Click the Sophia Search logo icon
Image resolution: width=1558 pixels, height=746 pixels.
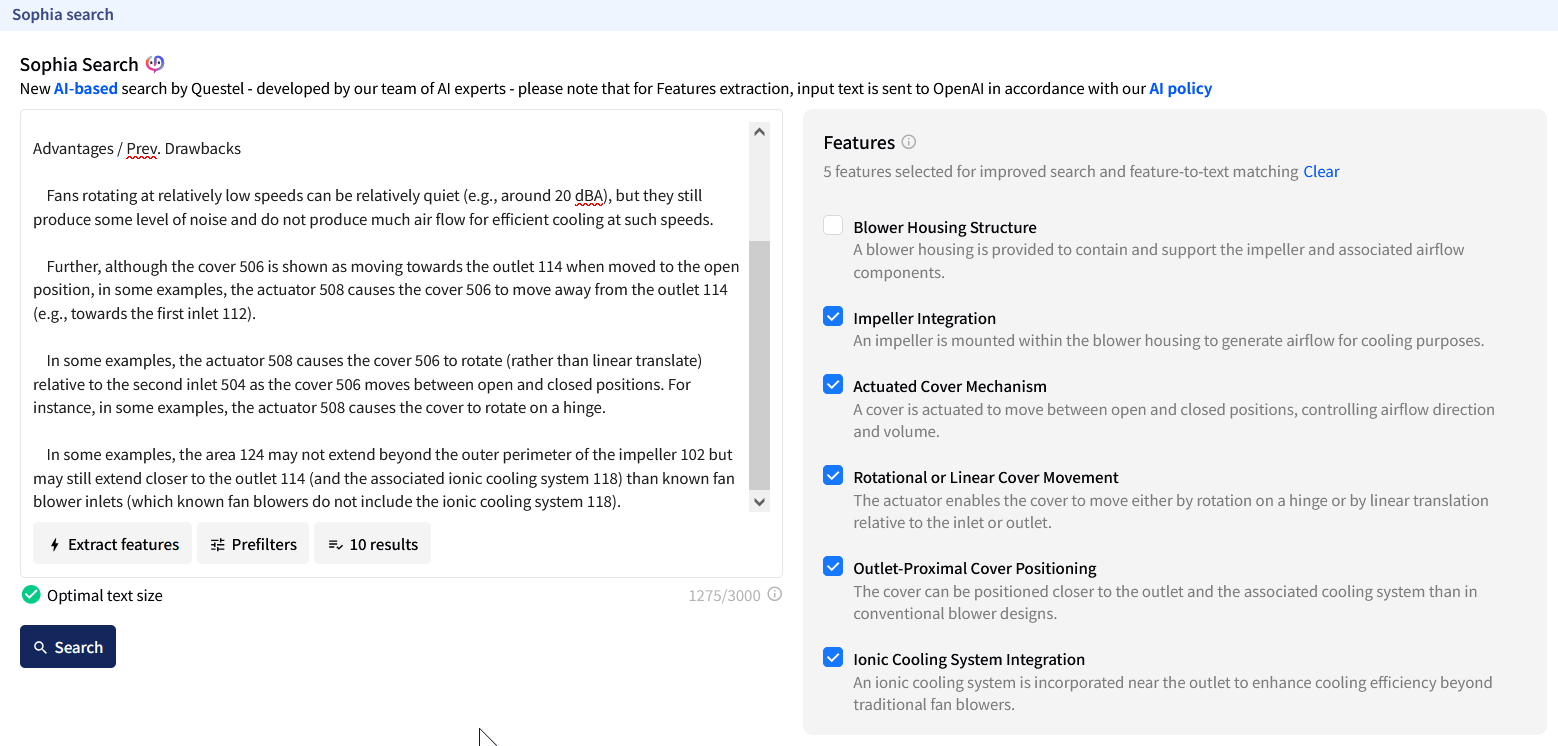click(155, 64)
